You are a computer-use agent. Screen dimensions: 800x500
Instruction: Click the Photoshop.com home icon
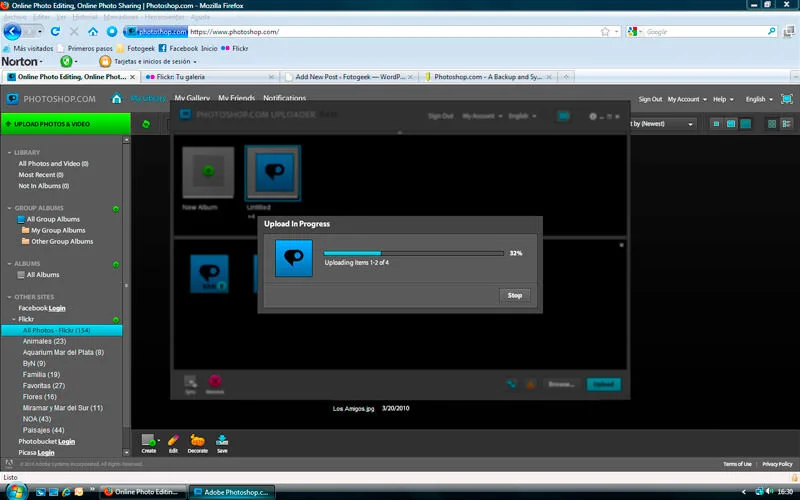point(117,98)
